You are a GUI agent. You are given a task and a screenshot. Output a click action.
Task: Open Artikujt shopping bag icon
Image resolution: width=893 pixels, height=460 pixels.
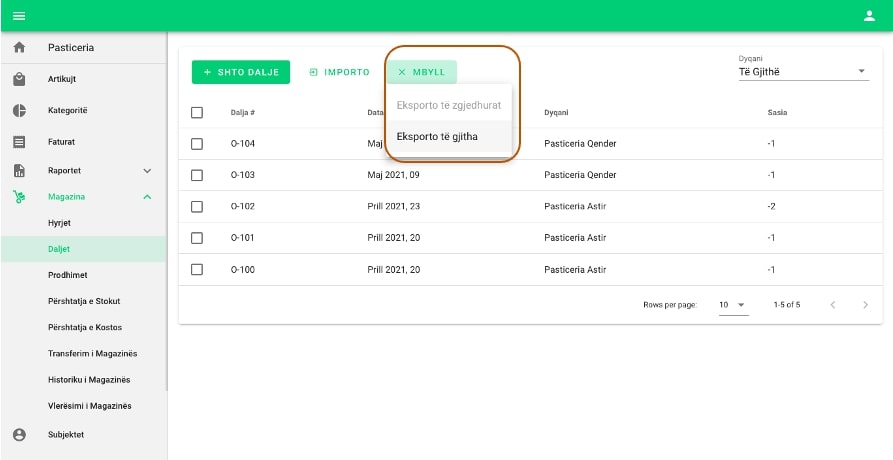click(18, 79)
